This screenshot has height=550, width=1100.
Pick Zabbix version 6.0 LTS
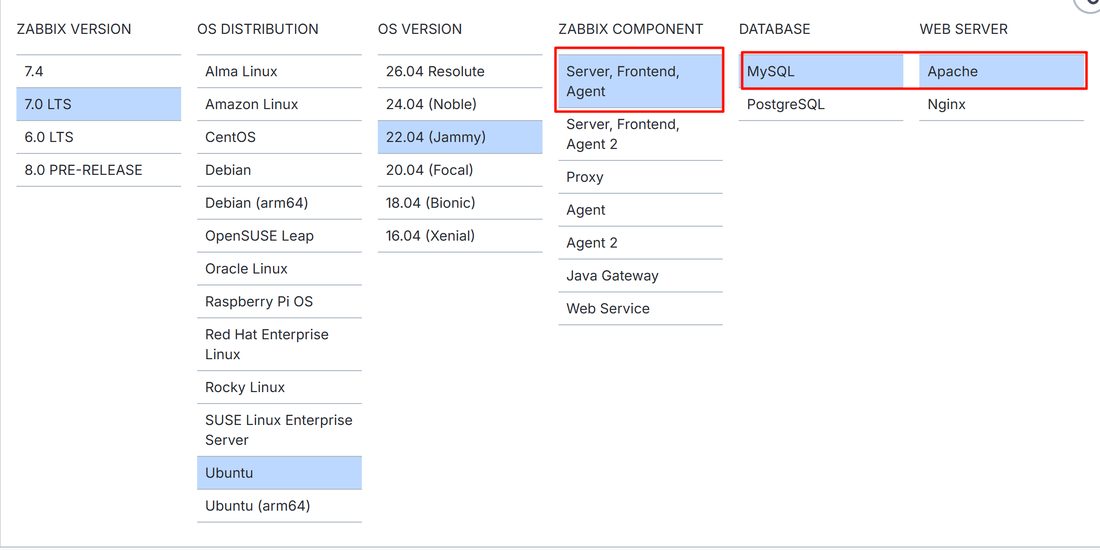coord(98,137)
